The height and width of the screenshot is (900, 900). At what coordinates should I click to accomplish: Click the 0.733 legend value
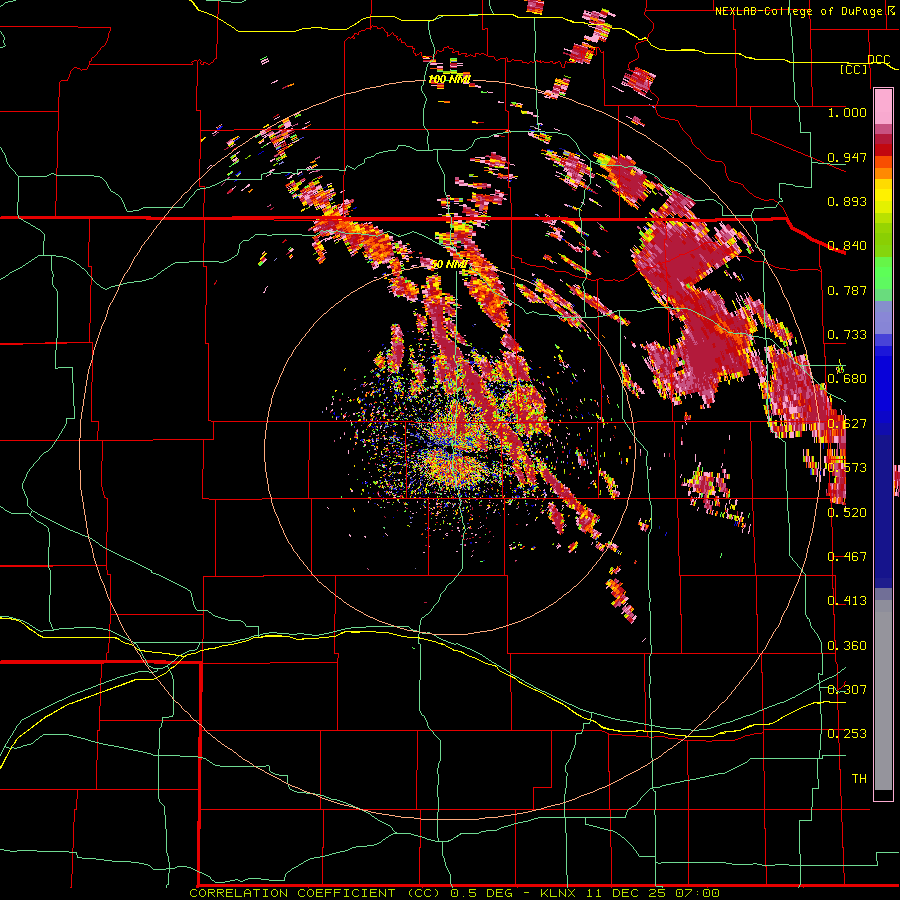pyautogui.click(x=847, y=335)
